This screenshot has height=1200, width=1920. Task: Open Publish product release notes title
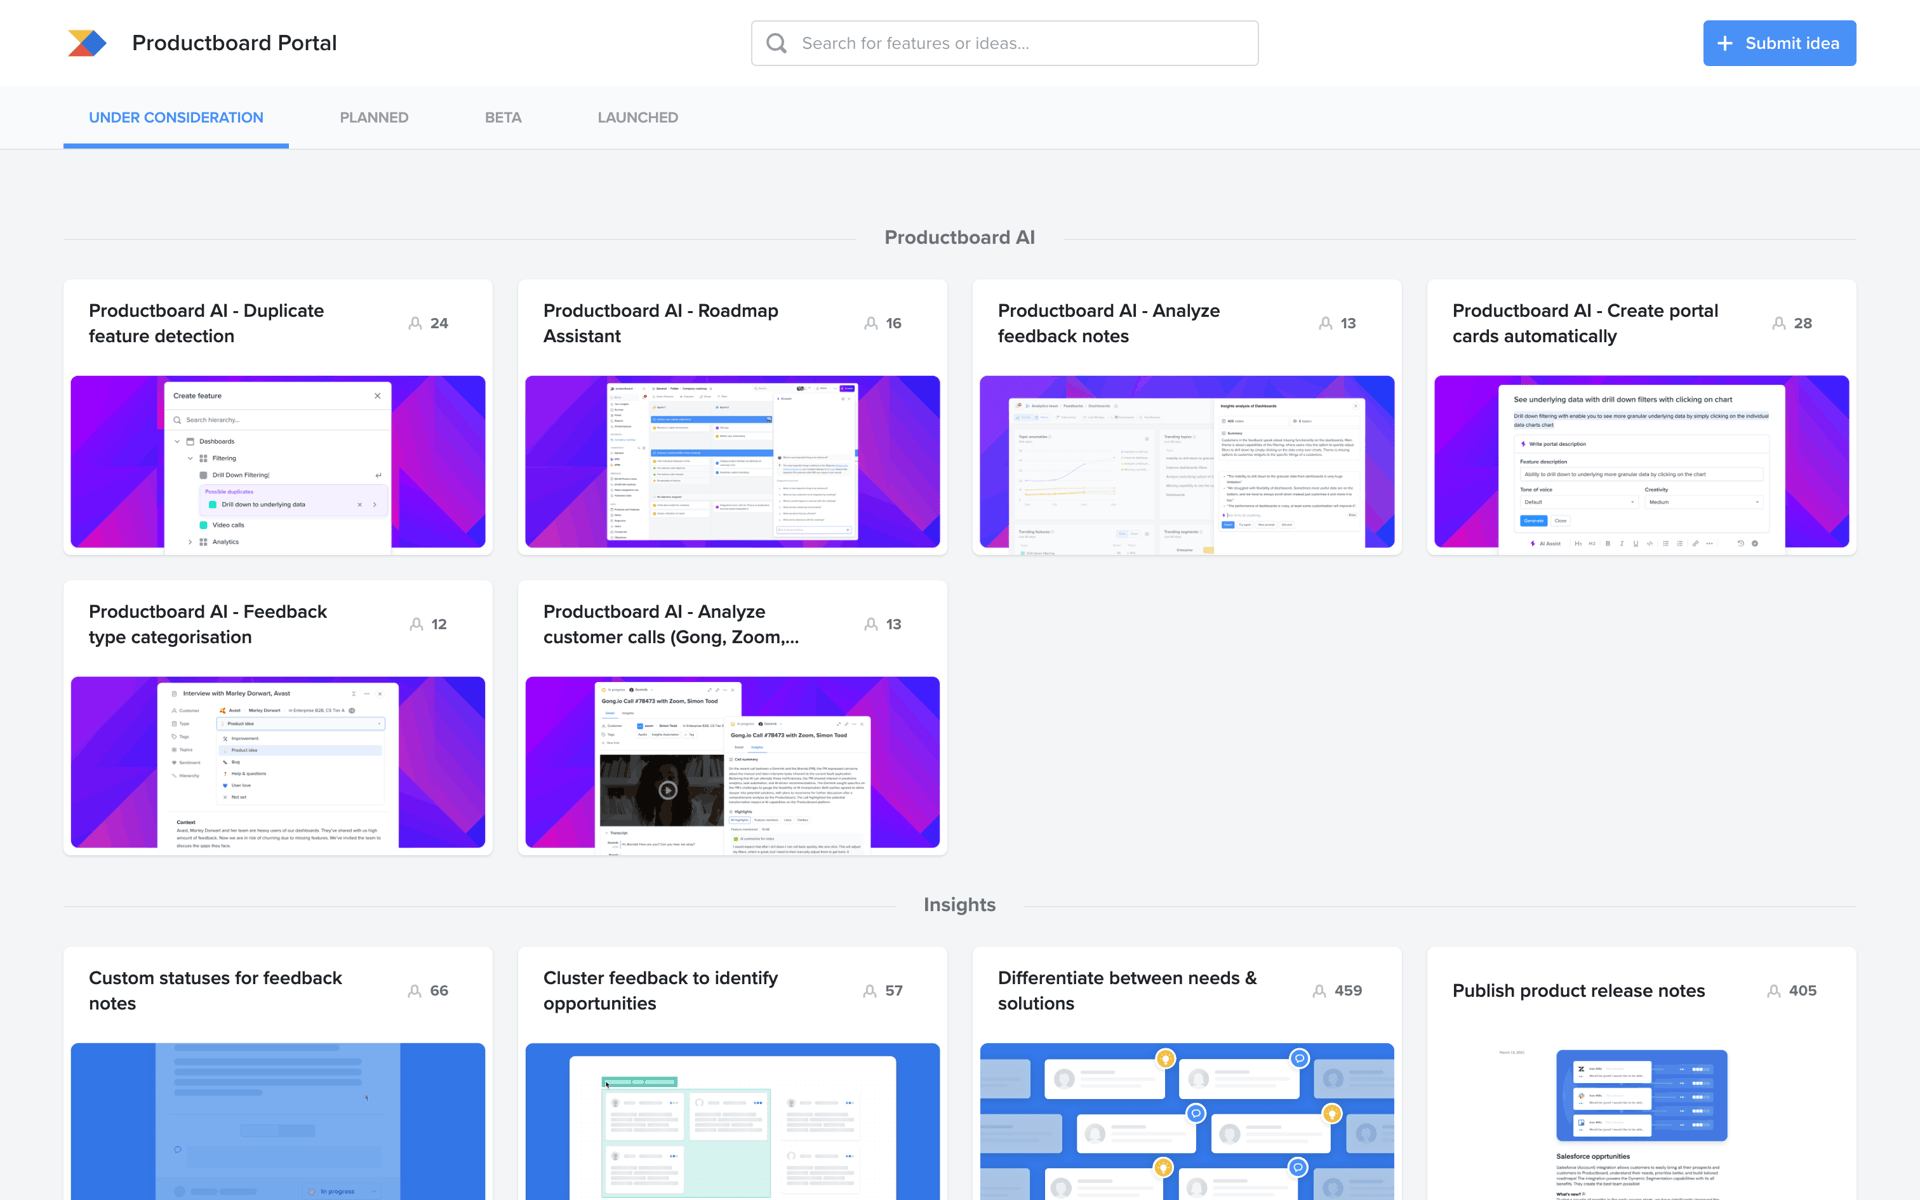click(x=1579, y=991)
